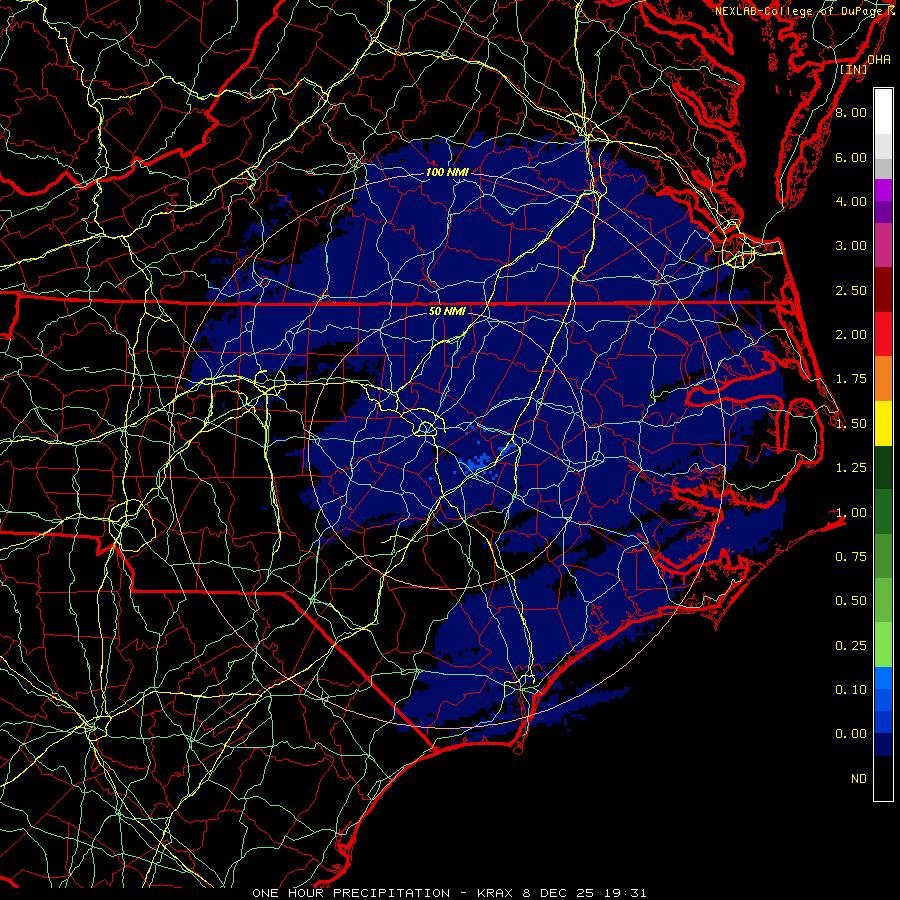Click the OHA product code label
900x900 pixels.
tap(879, 59)
